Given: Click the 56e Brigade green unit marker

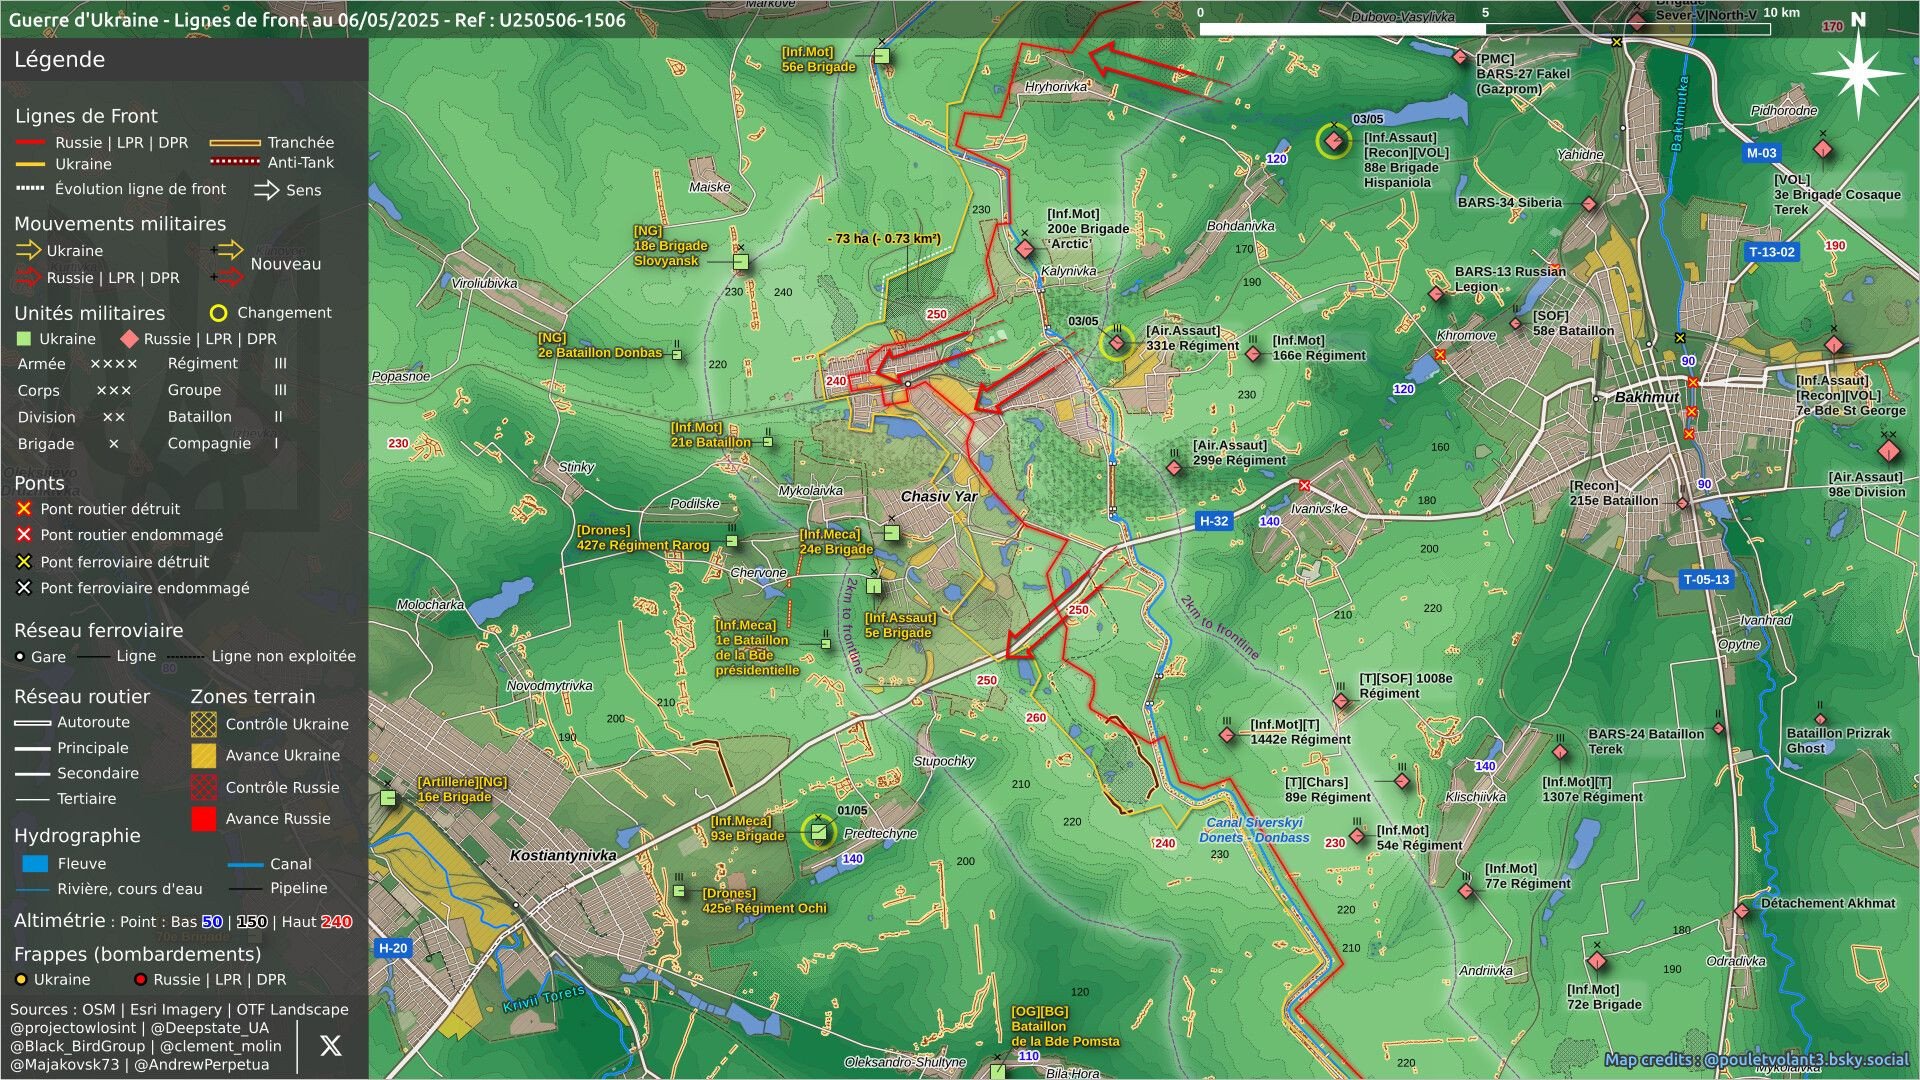Looking at the screenshot, I should tap(881, 56).
